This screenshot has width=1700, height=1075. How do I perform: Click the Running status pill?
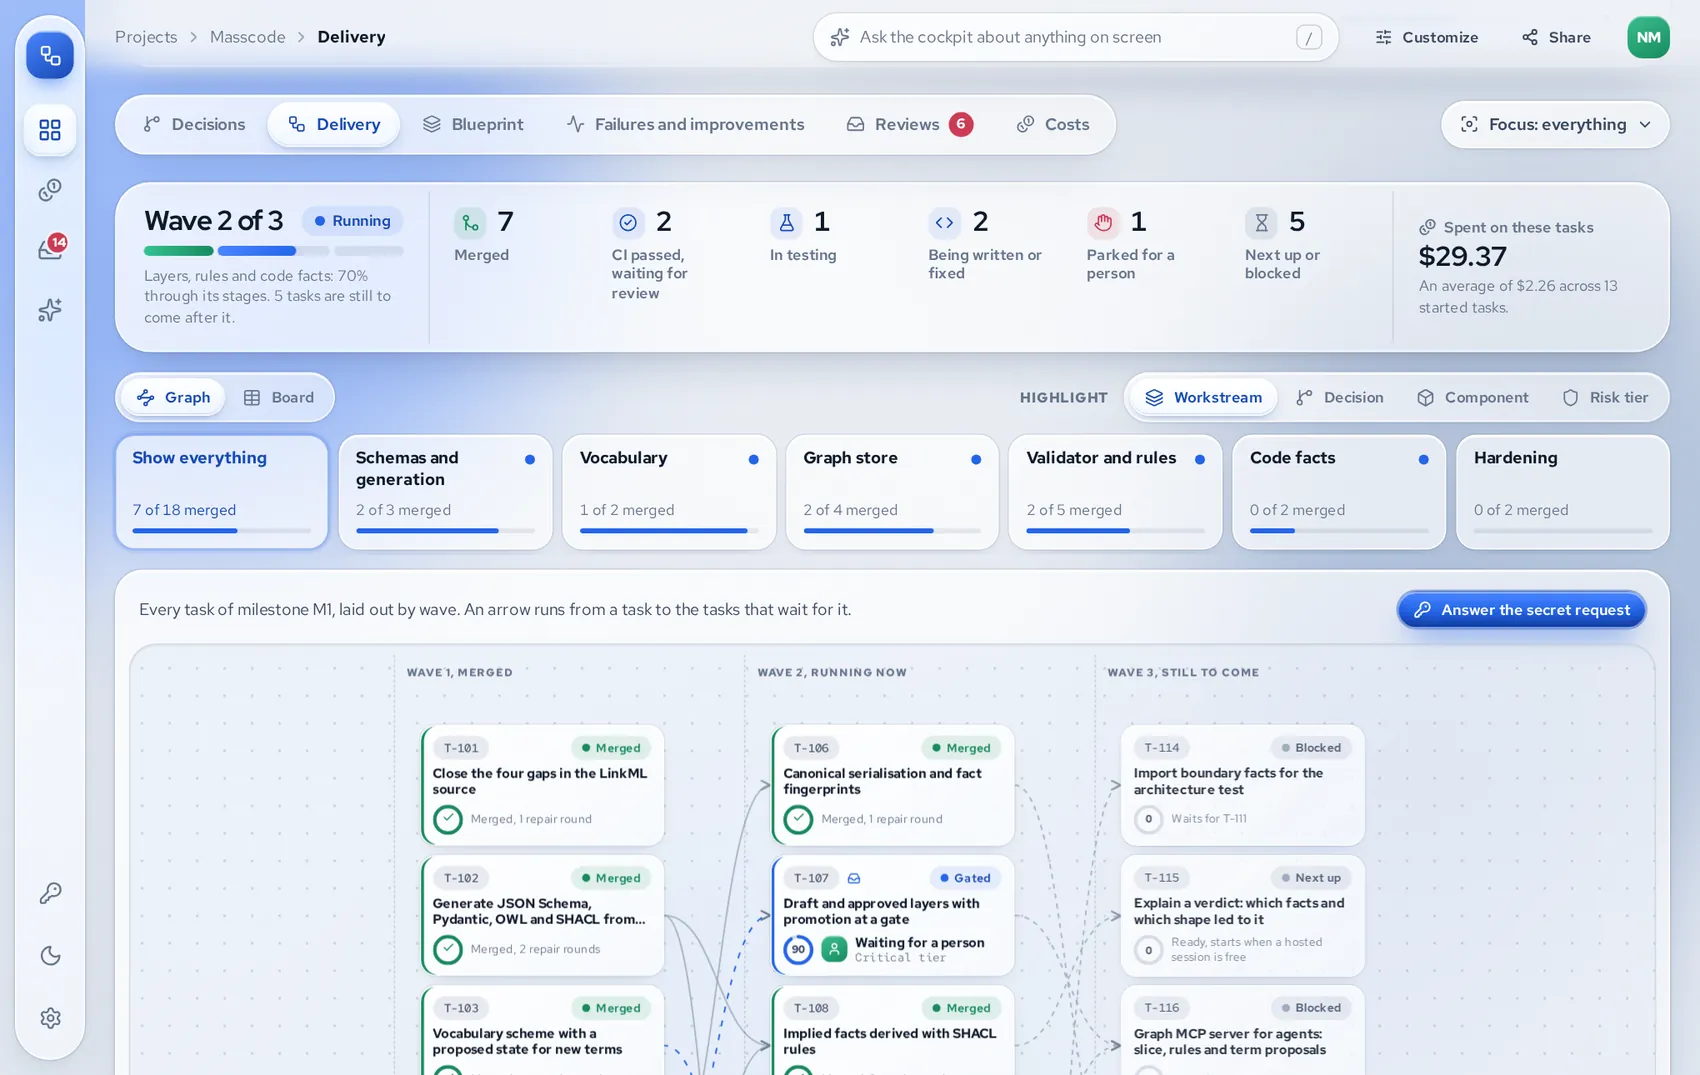(352, 221)
